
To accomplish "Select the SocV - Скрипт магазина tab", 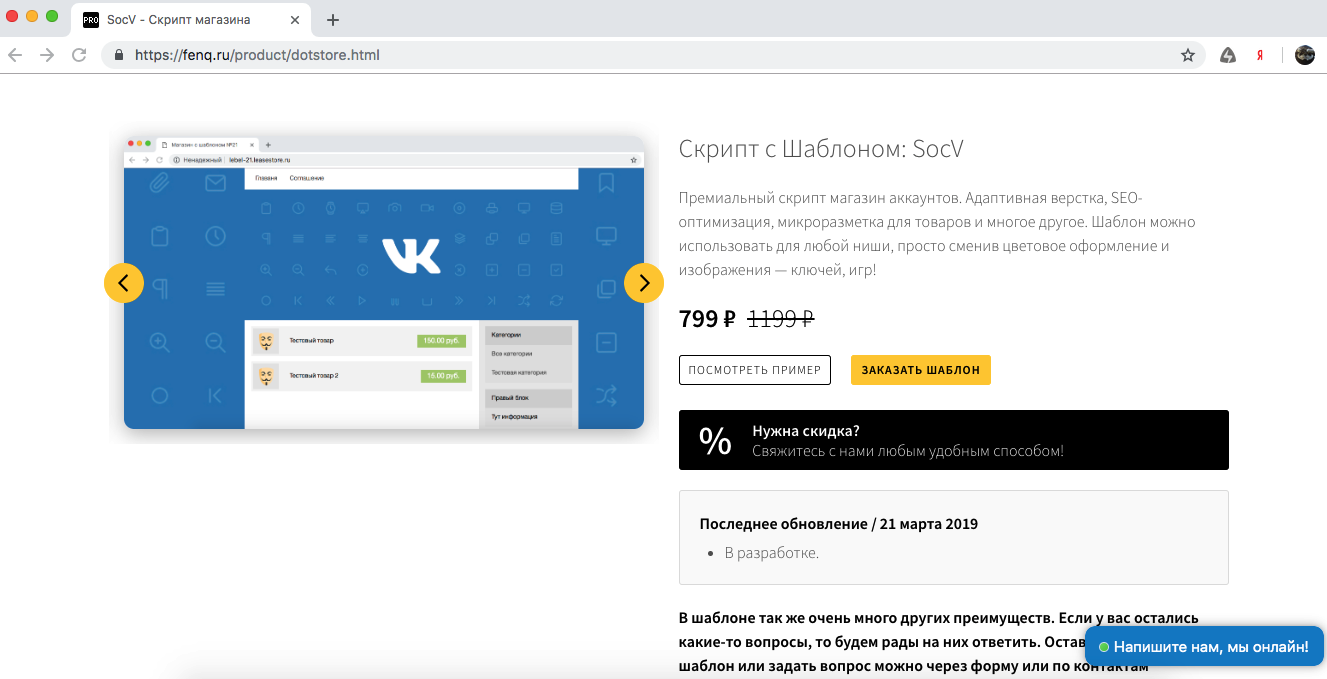I will [x=193, y=20].
